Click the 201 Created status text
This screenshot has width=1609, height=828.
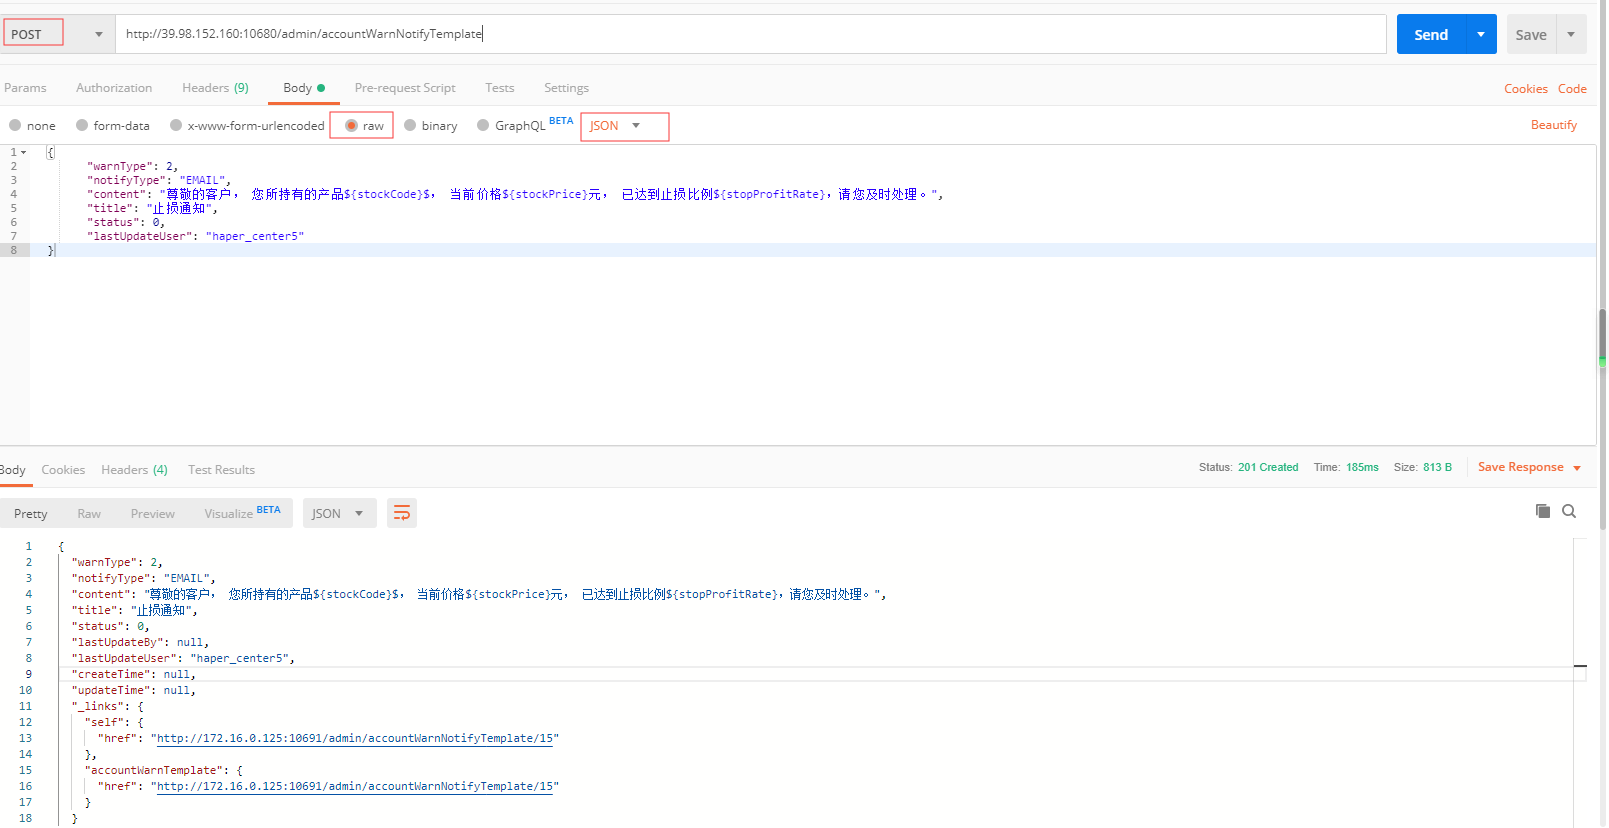click(1268, 468)
